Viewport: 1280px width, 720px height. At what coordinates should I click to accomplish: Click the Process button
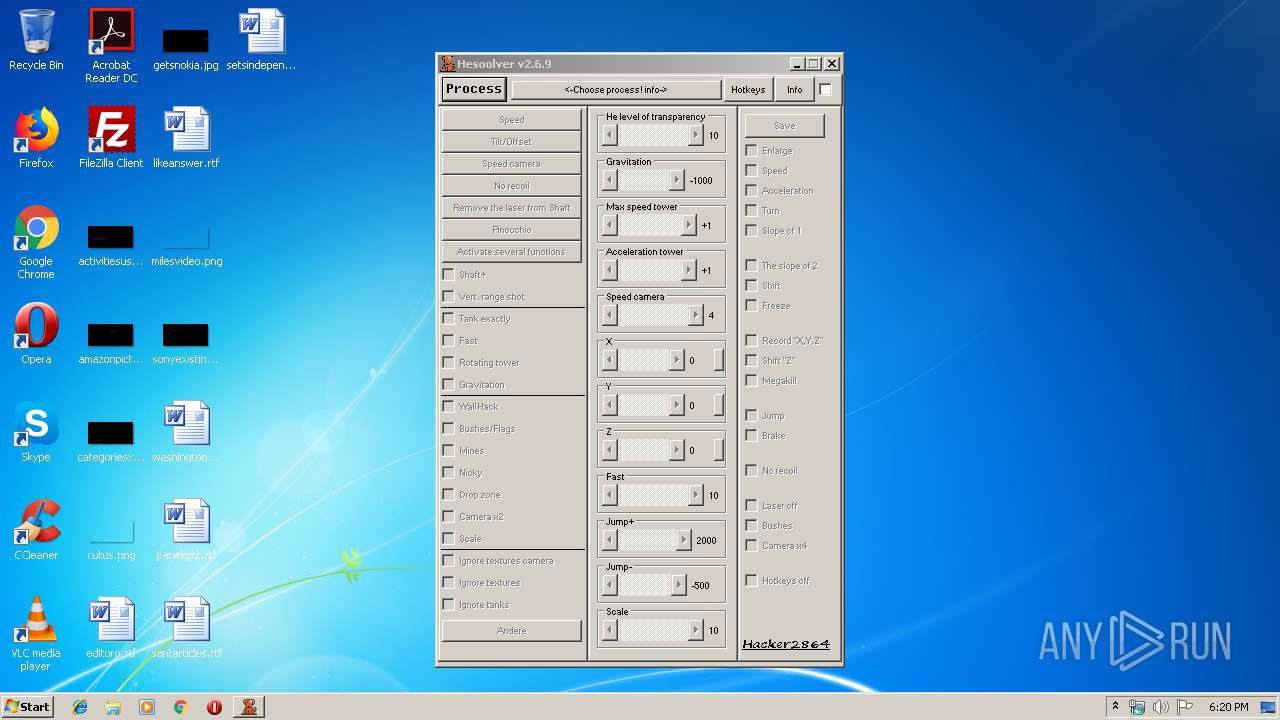click(474, 89)
